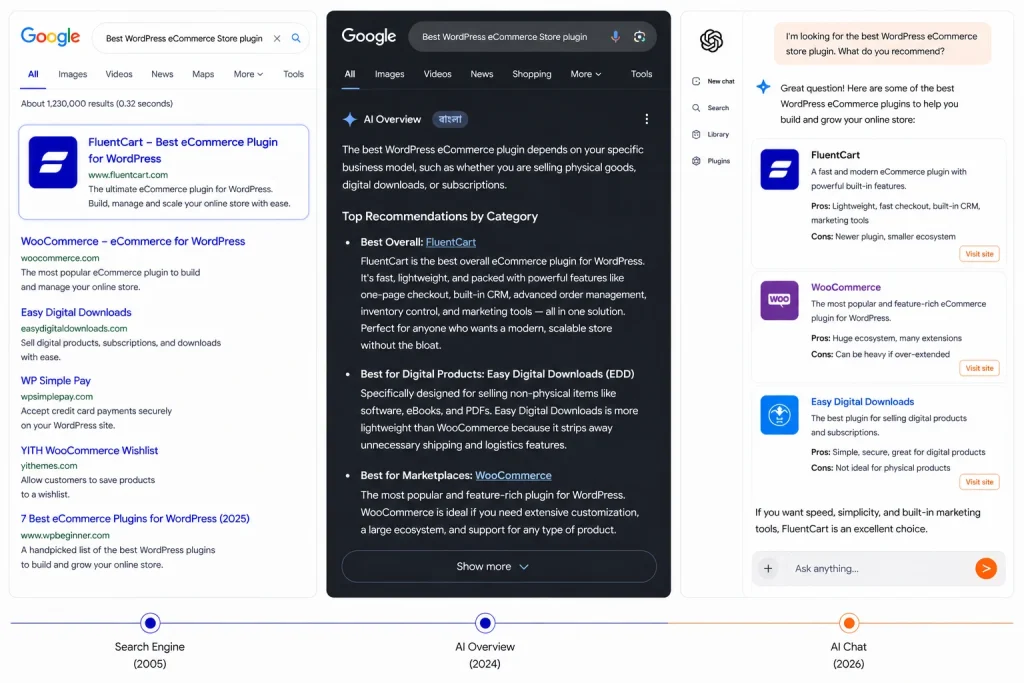Click the Bengali language badge beside AI Overview
This screenshot has width=1024, height=683.
450,119
